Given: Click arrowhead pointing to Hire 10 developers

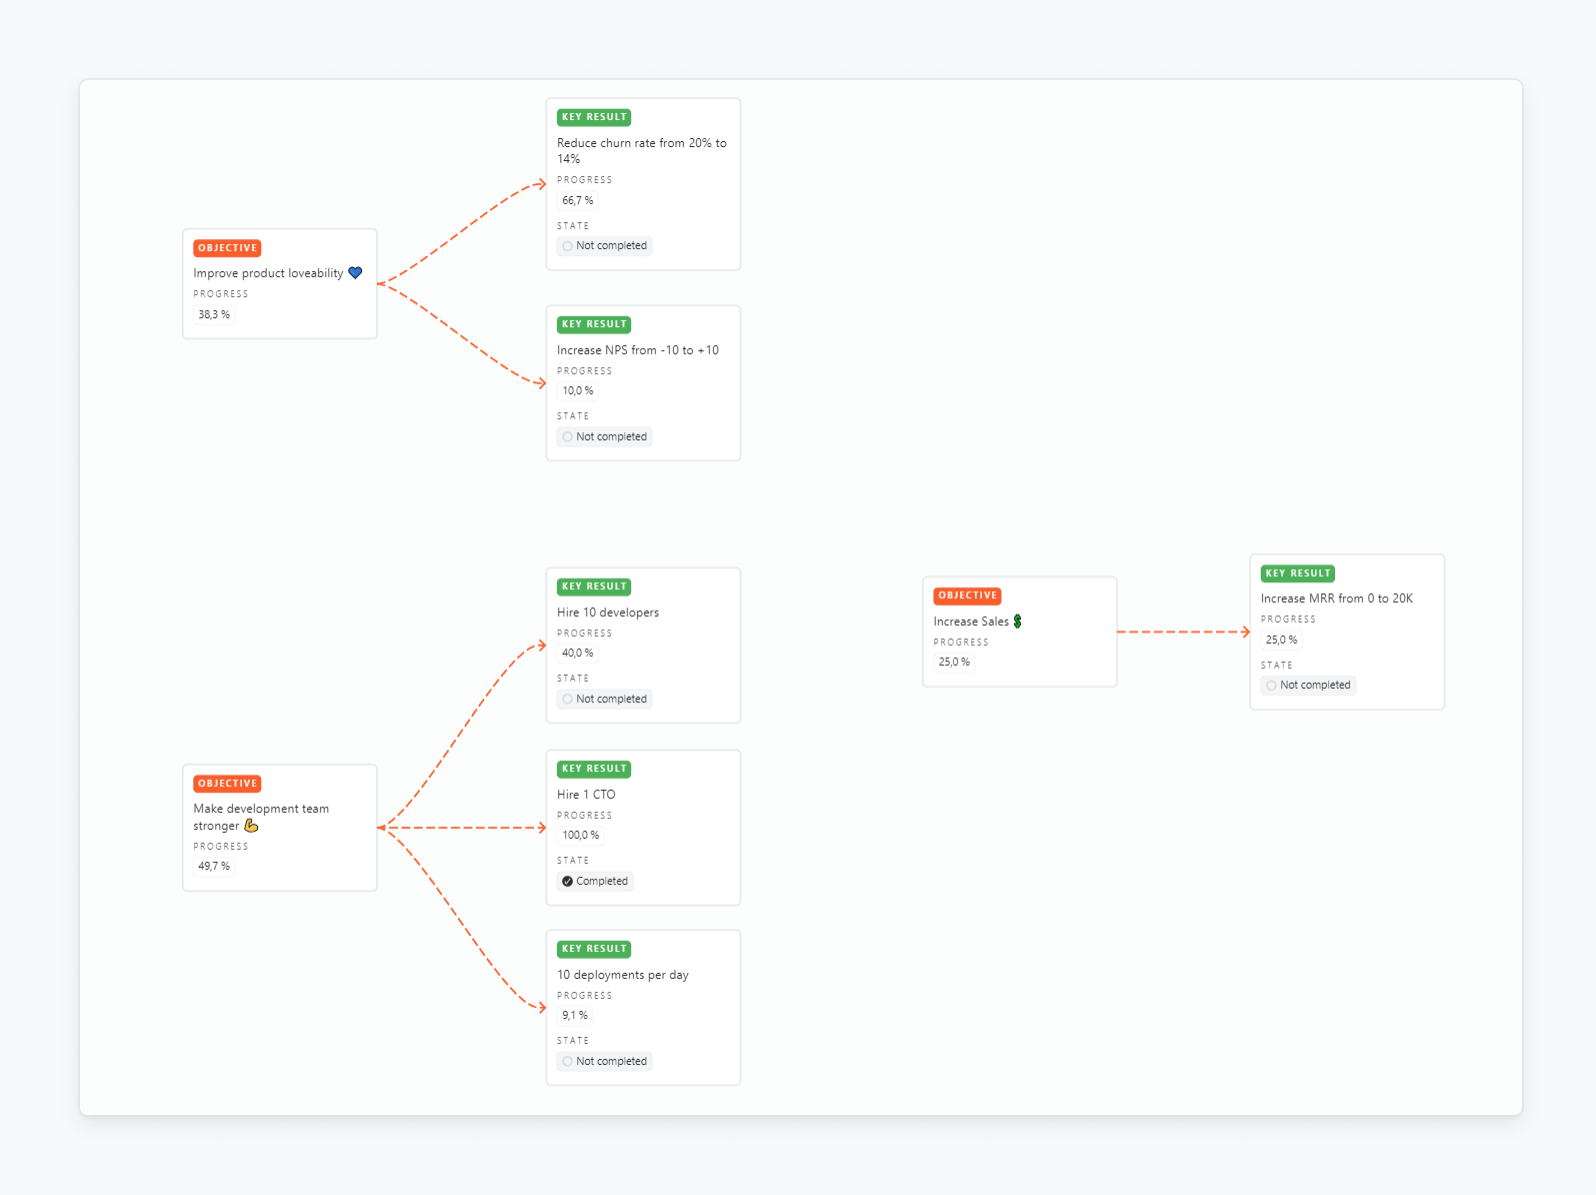Looking at the screenshot, I should coord(541,646).
